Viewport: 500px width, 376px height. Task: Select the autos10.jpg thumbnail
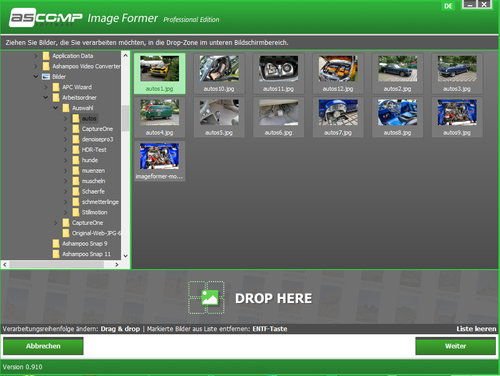click(x=219, y=74)
